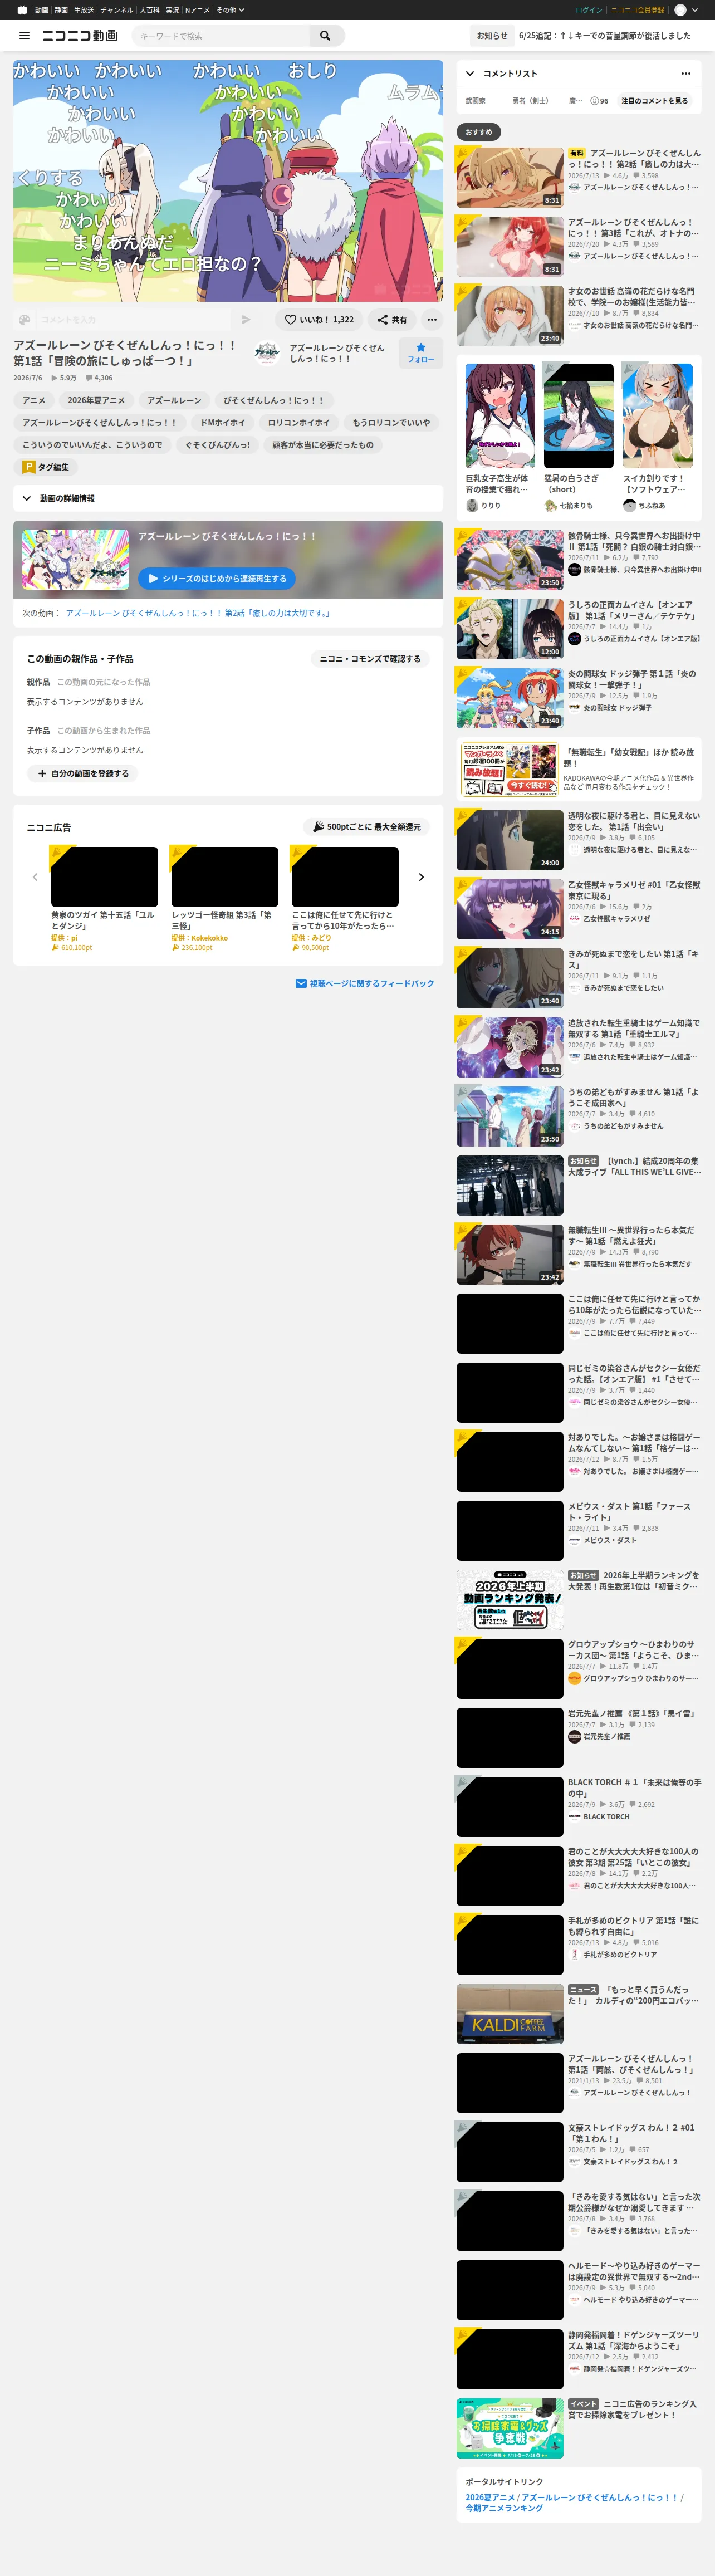Open 今期アニメランキング portal link
The height and width of the screenshot is (2576, 715).
pyautogui.click(x=504, y=2508)
